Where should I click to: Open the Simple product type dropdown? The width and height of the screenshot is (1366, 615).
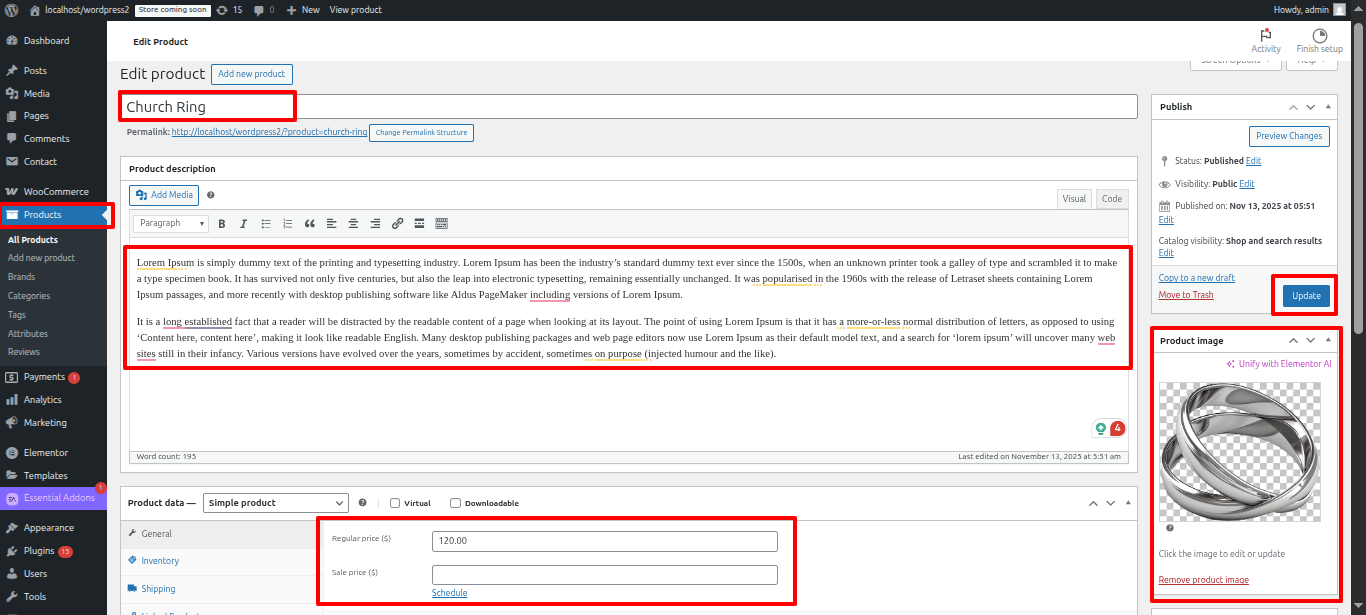click(x=275, y=503)
